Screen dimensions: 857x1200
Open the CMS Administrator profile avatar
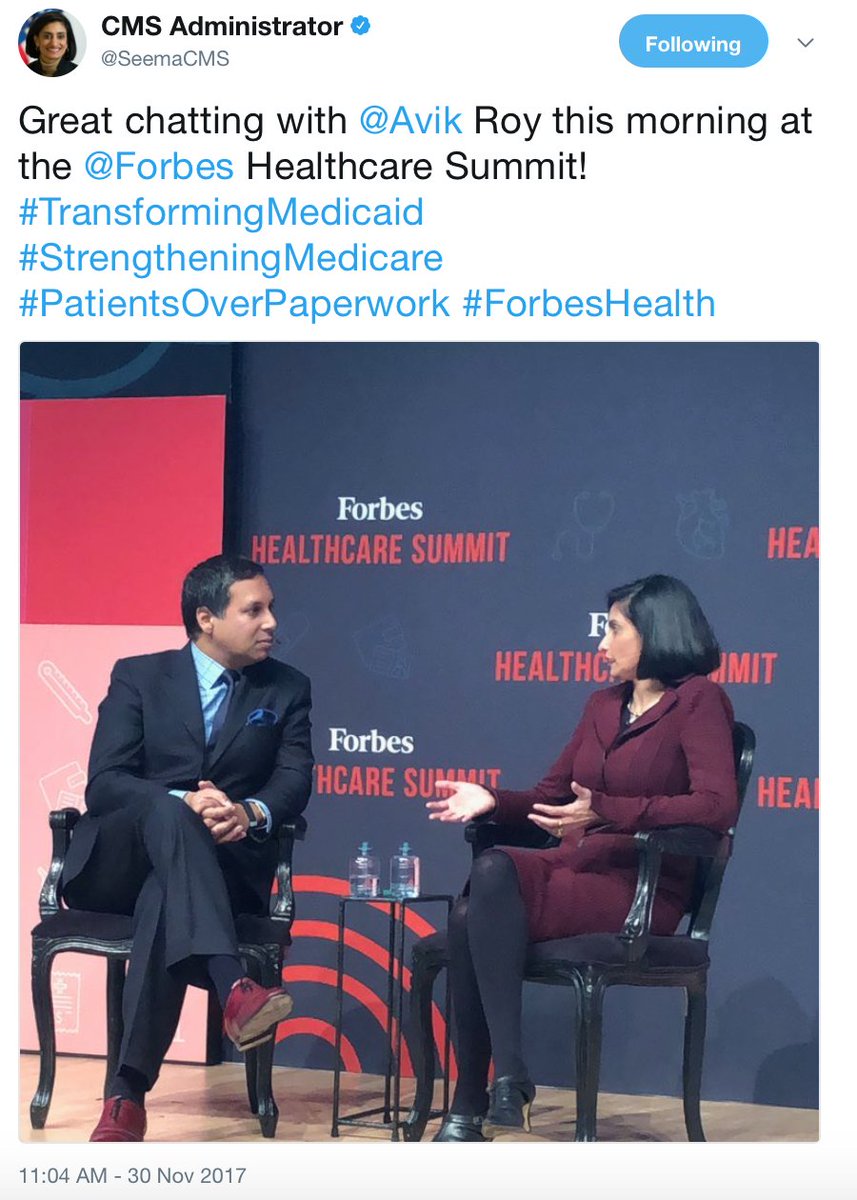[52, 42]
